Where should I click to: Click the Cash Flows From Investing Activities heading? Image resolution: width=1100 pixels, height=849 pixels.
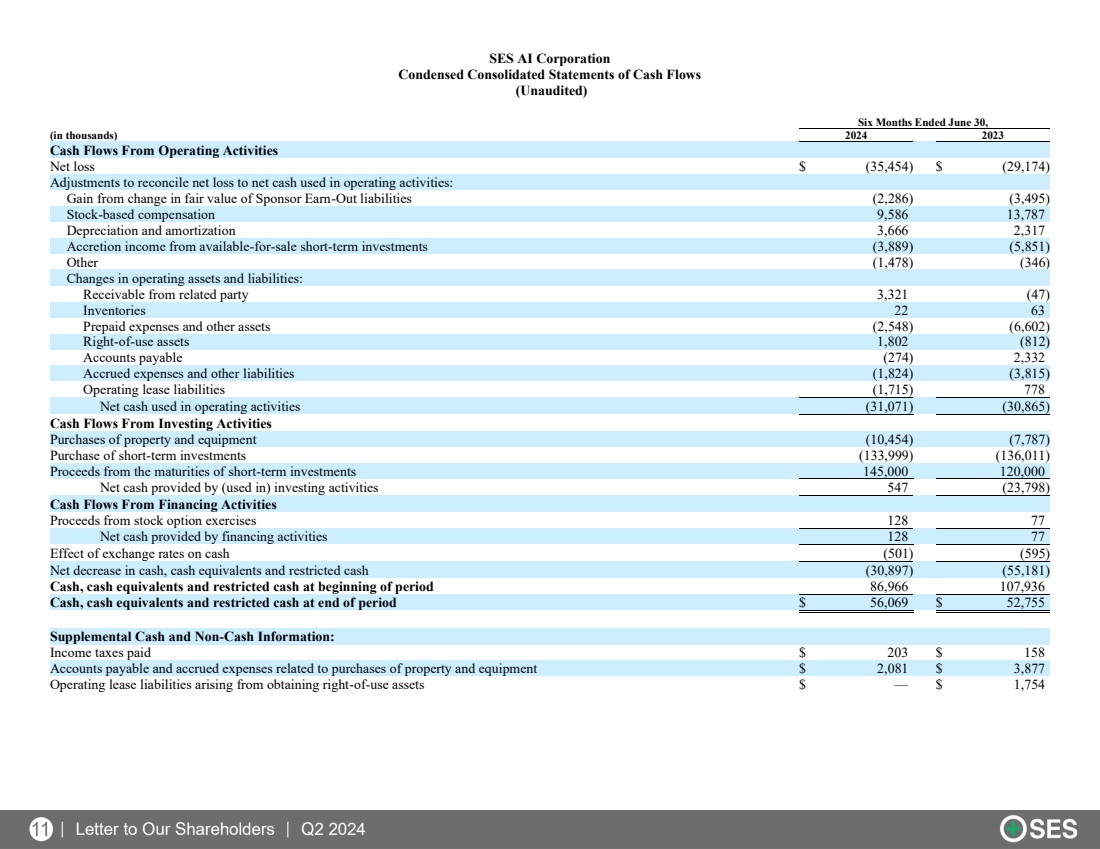click(161, 423)
